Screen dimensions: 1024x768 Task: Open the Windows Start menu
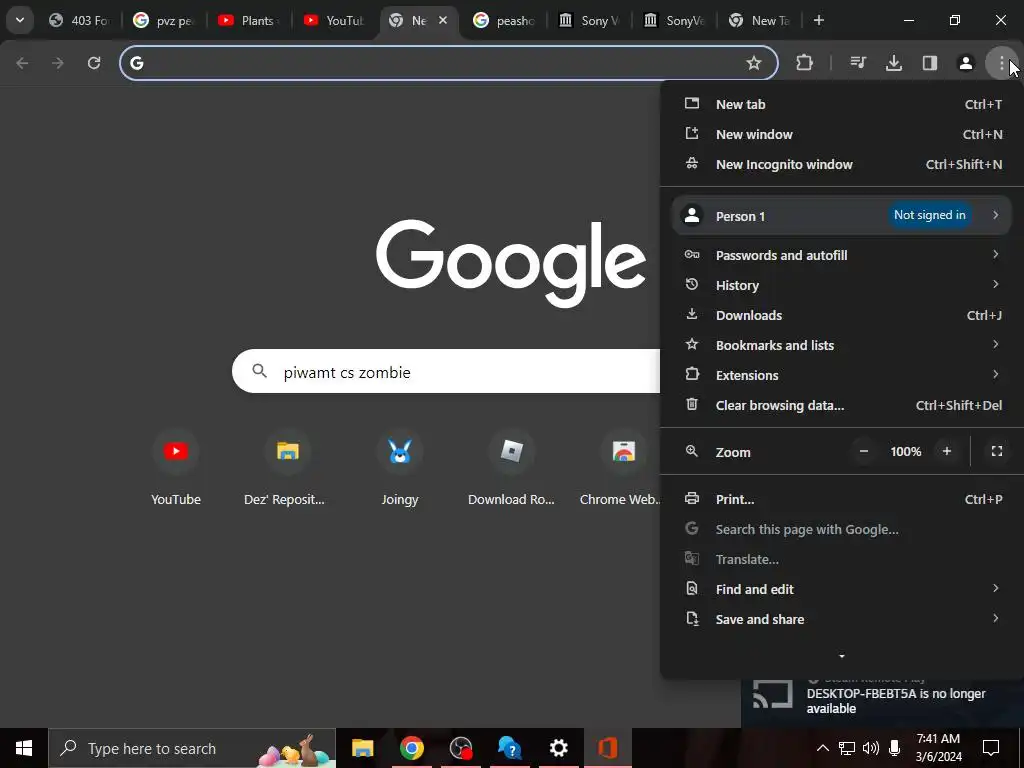[x=24, y=748]
